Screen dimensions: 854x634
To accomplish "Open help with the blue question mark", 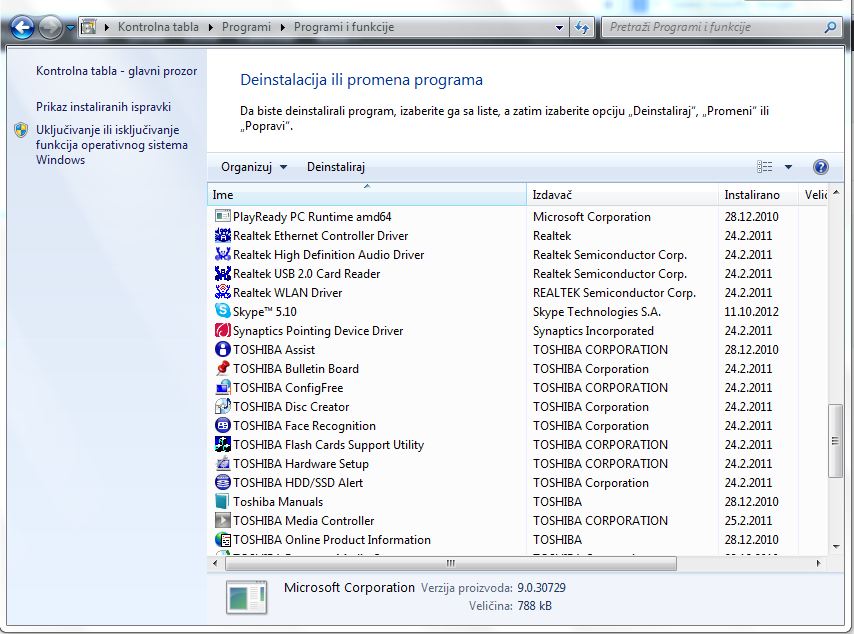I will click(820, 167).
